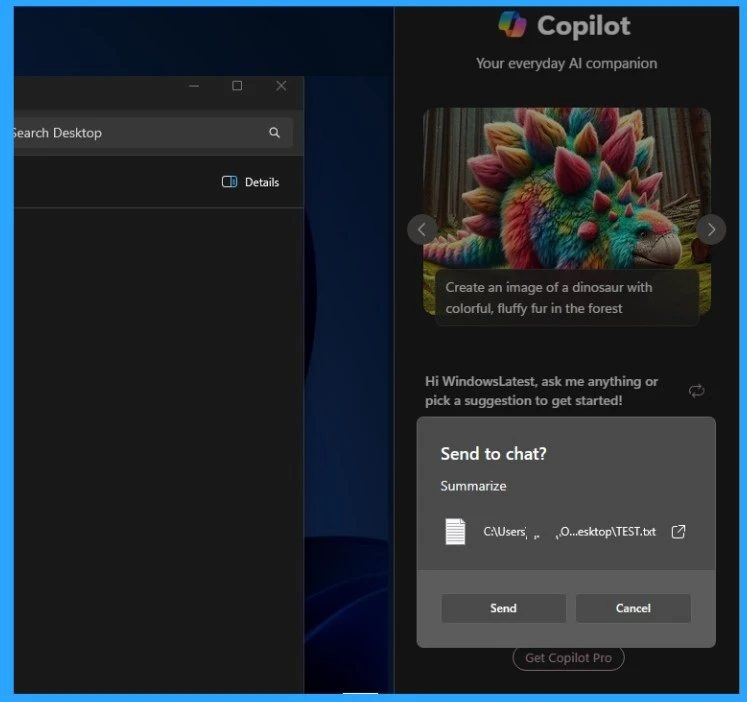
Task: Show next suggestion with right arrow
Action: 711,230
